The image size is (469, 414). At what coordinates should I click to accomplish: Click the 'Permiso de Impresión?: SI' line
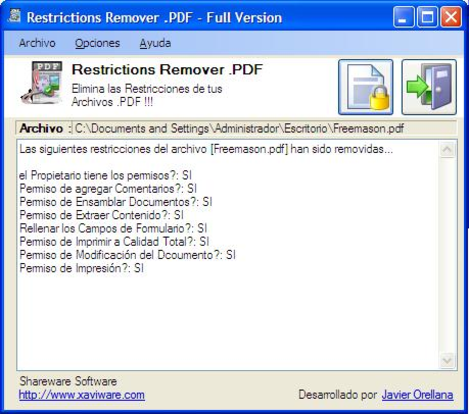tap(82, 268)
